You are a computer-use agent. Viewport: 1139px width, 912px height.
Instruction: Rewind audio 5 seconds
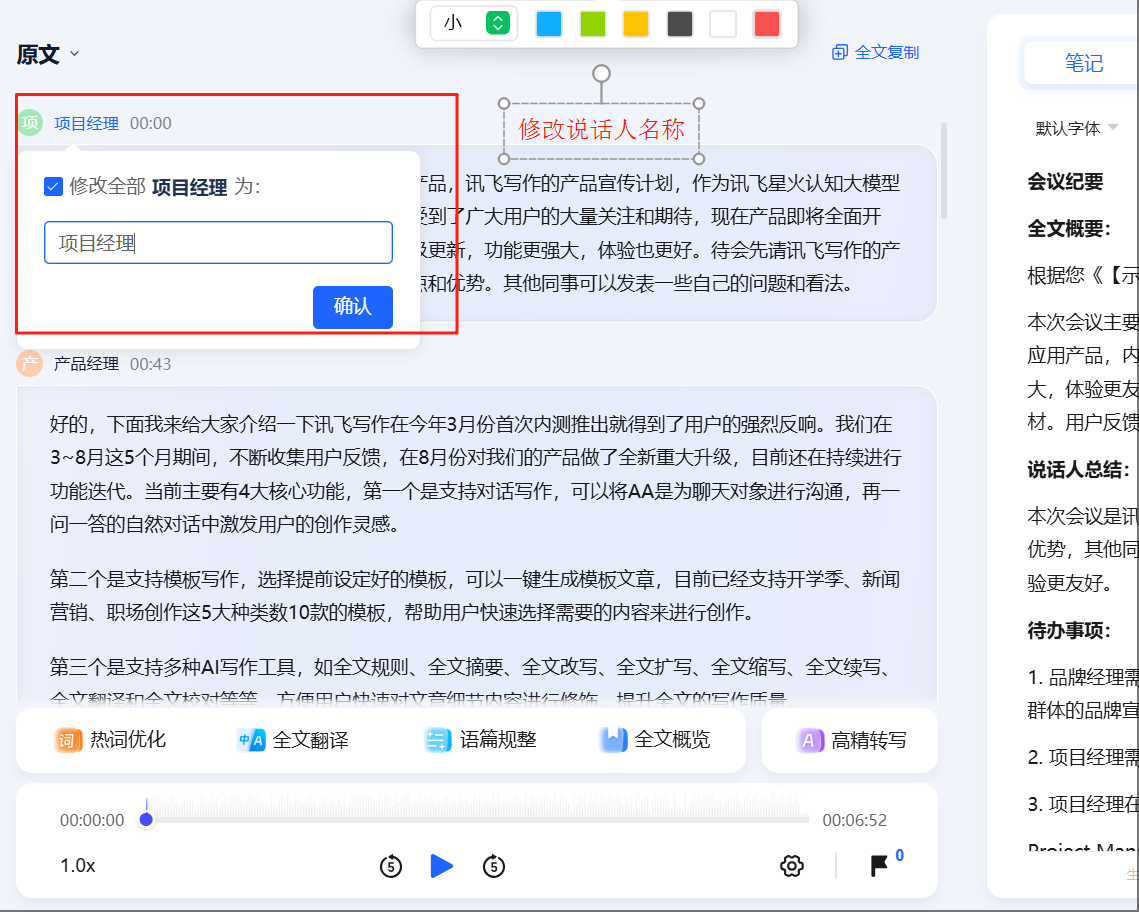point(391,866)
